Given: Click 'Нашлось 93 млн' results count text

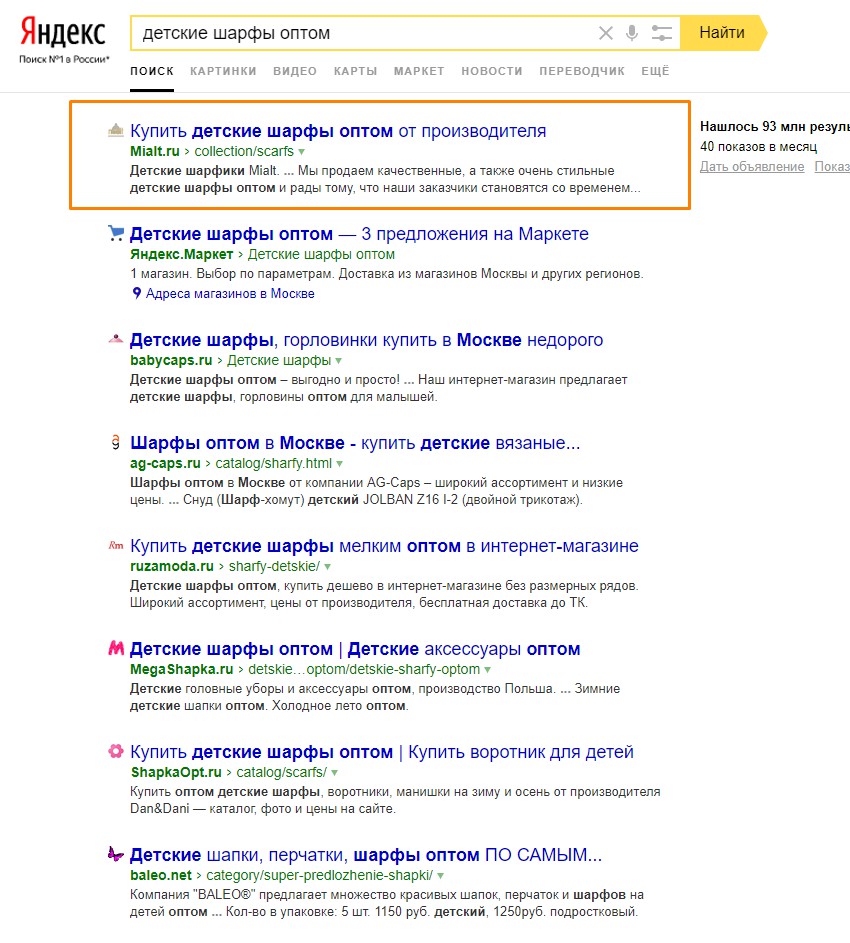Looking at the screenshot, I should pos(775,126).
